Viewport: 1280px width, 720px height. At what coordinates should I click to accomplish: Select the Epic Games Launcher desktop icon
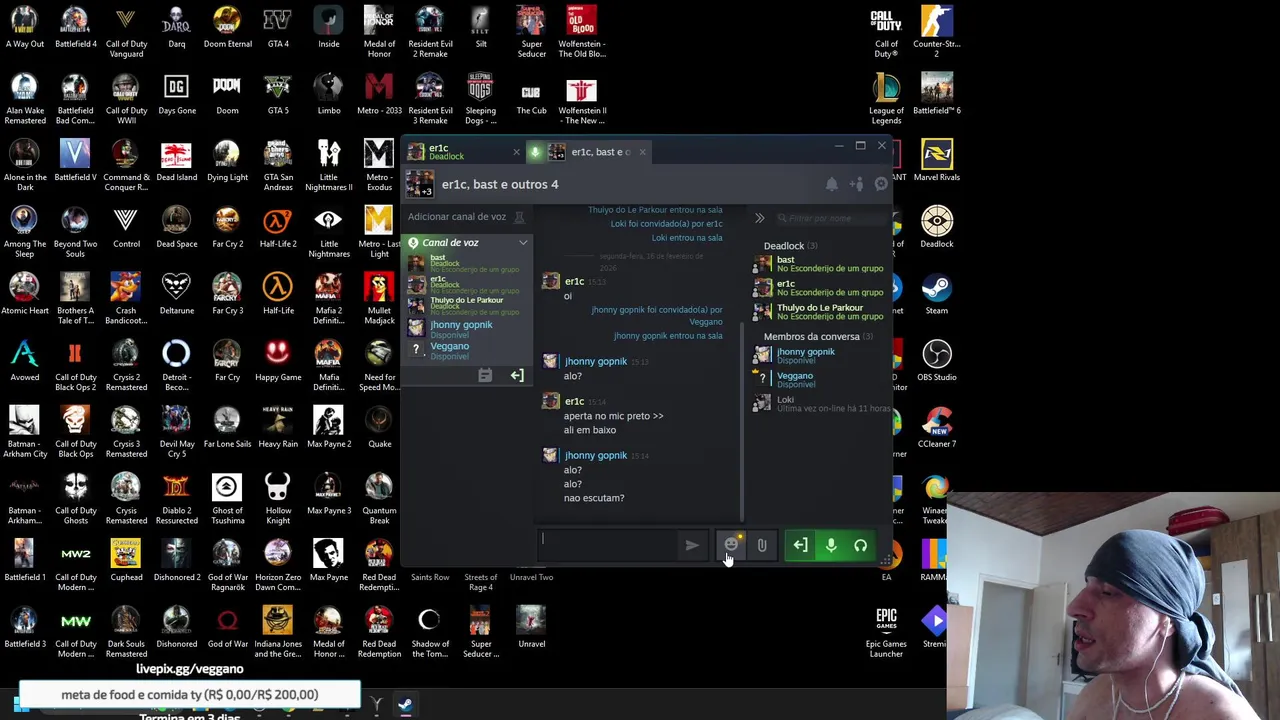[886, 633]
